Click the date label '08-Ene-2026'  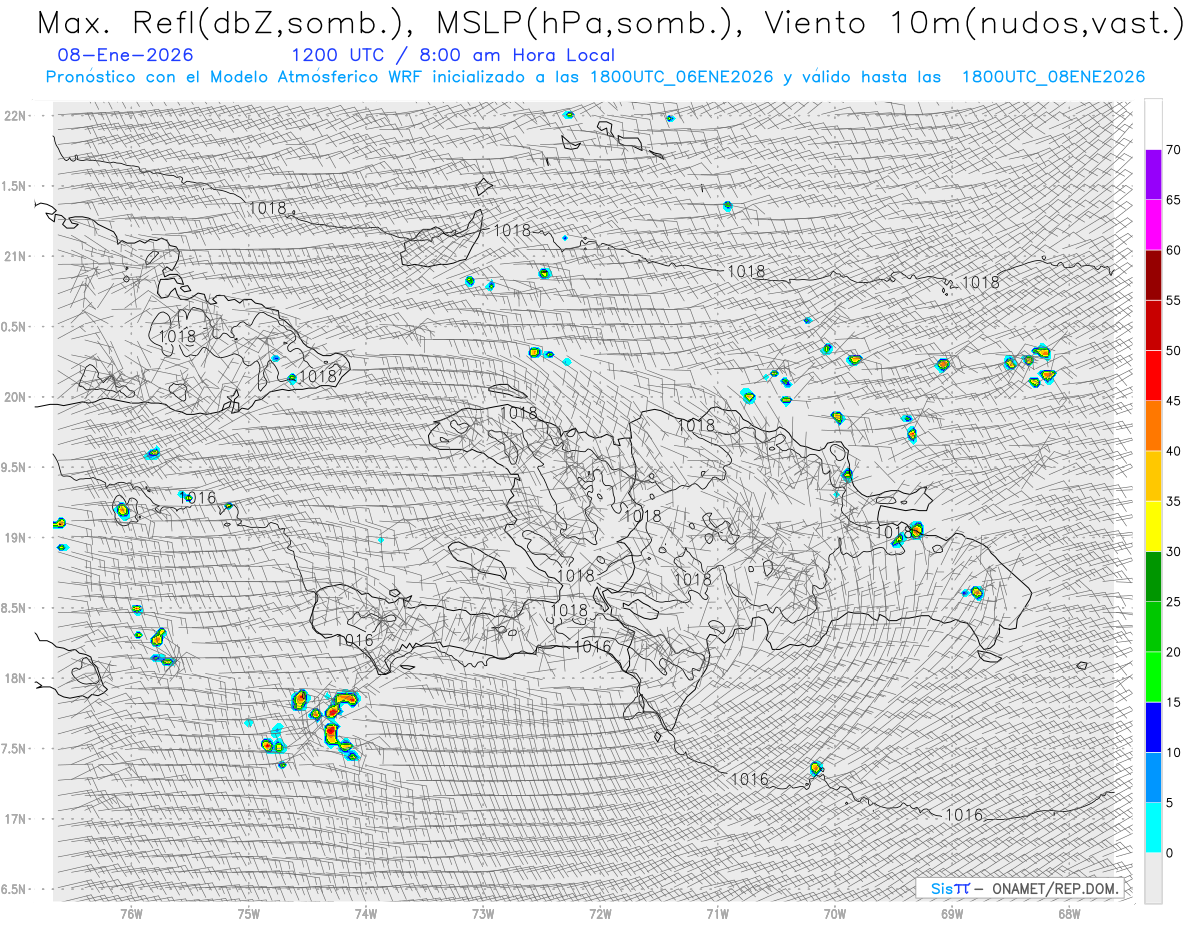pyautogui.click(x=126, y=55)
